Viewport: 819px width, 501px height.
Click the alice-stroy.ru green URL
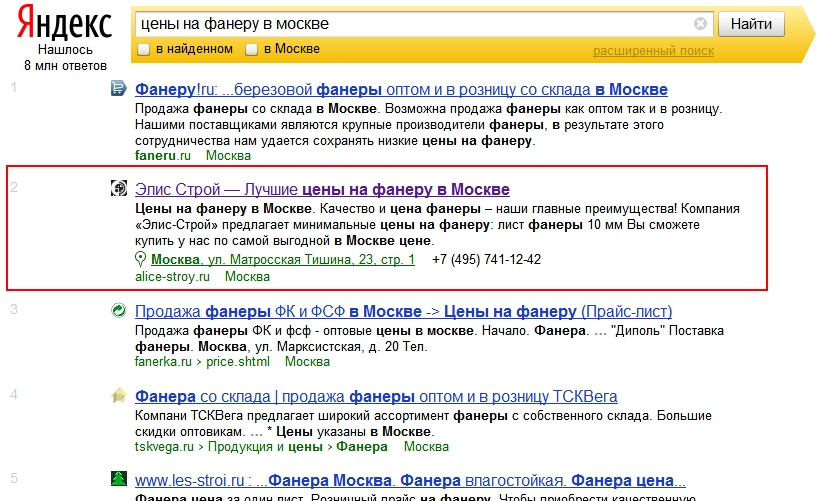point(172,277)
